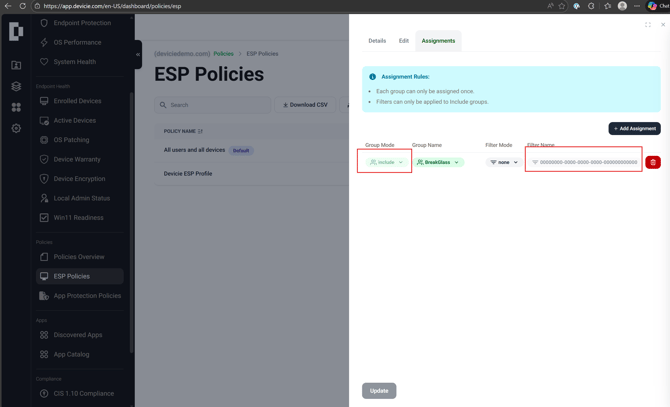
Task: Open the BreakGlass group name dropdown
Action: click(438, 162)
